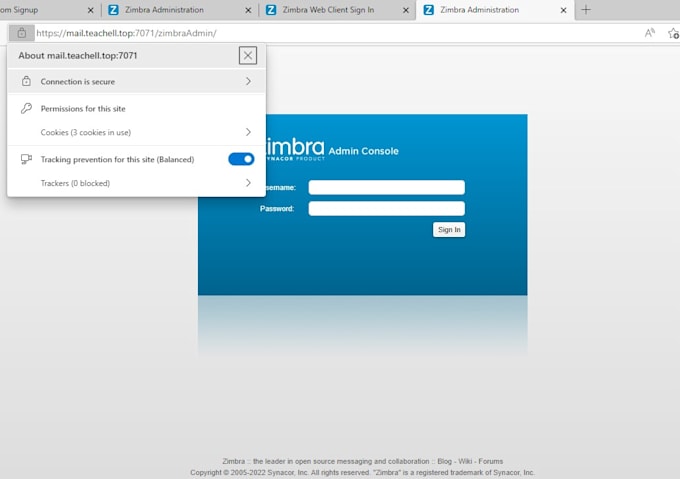Open the Wiki link in the footer
Screen dimensions: 680x479
[x=465, y=461]
